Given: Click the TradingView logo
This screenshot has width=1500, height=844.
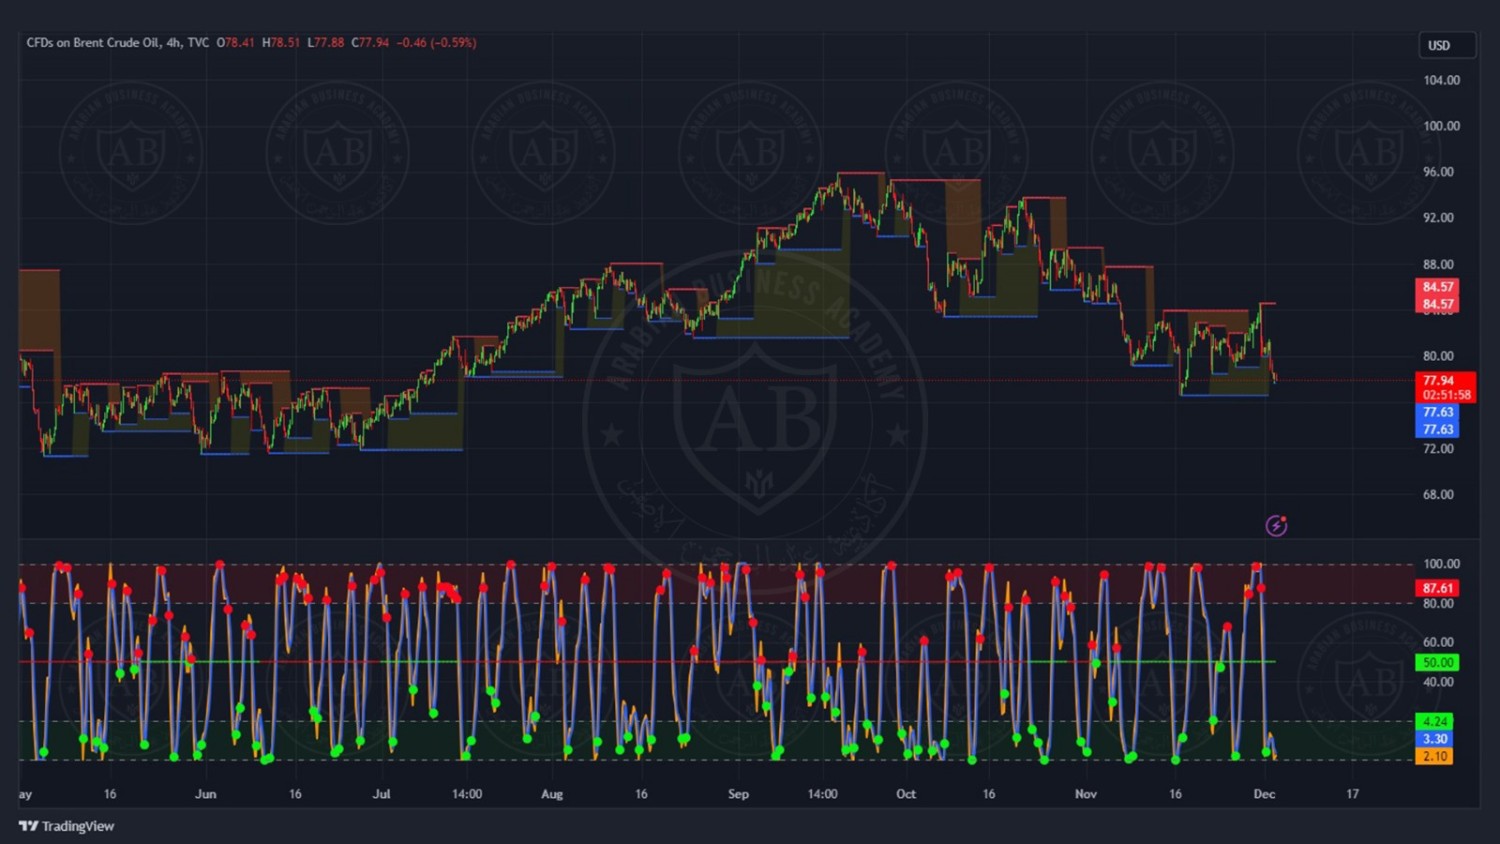Looking at the screenshot, I should (28, 826).
